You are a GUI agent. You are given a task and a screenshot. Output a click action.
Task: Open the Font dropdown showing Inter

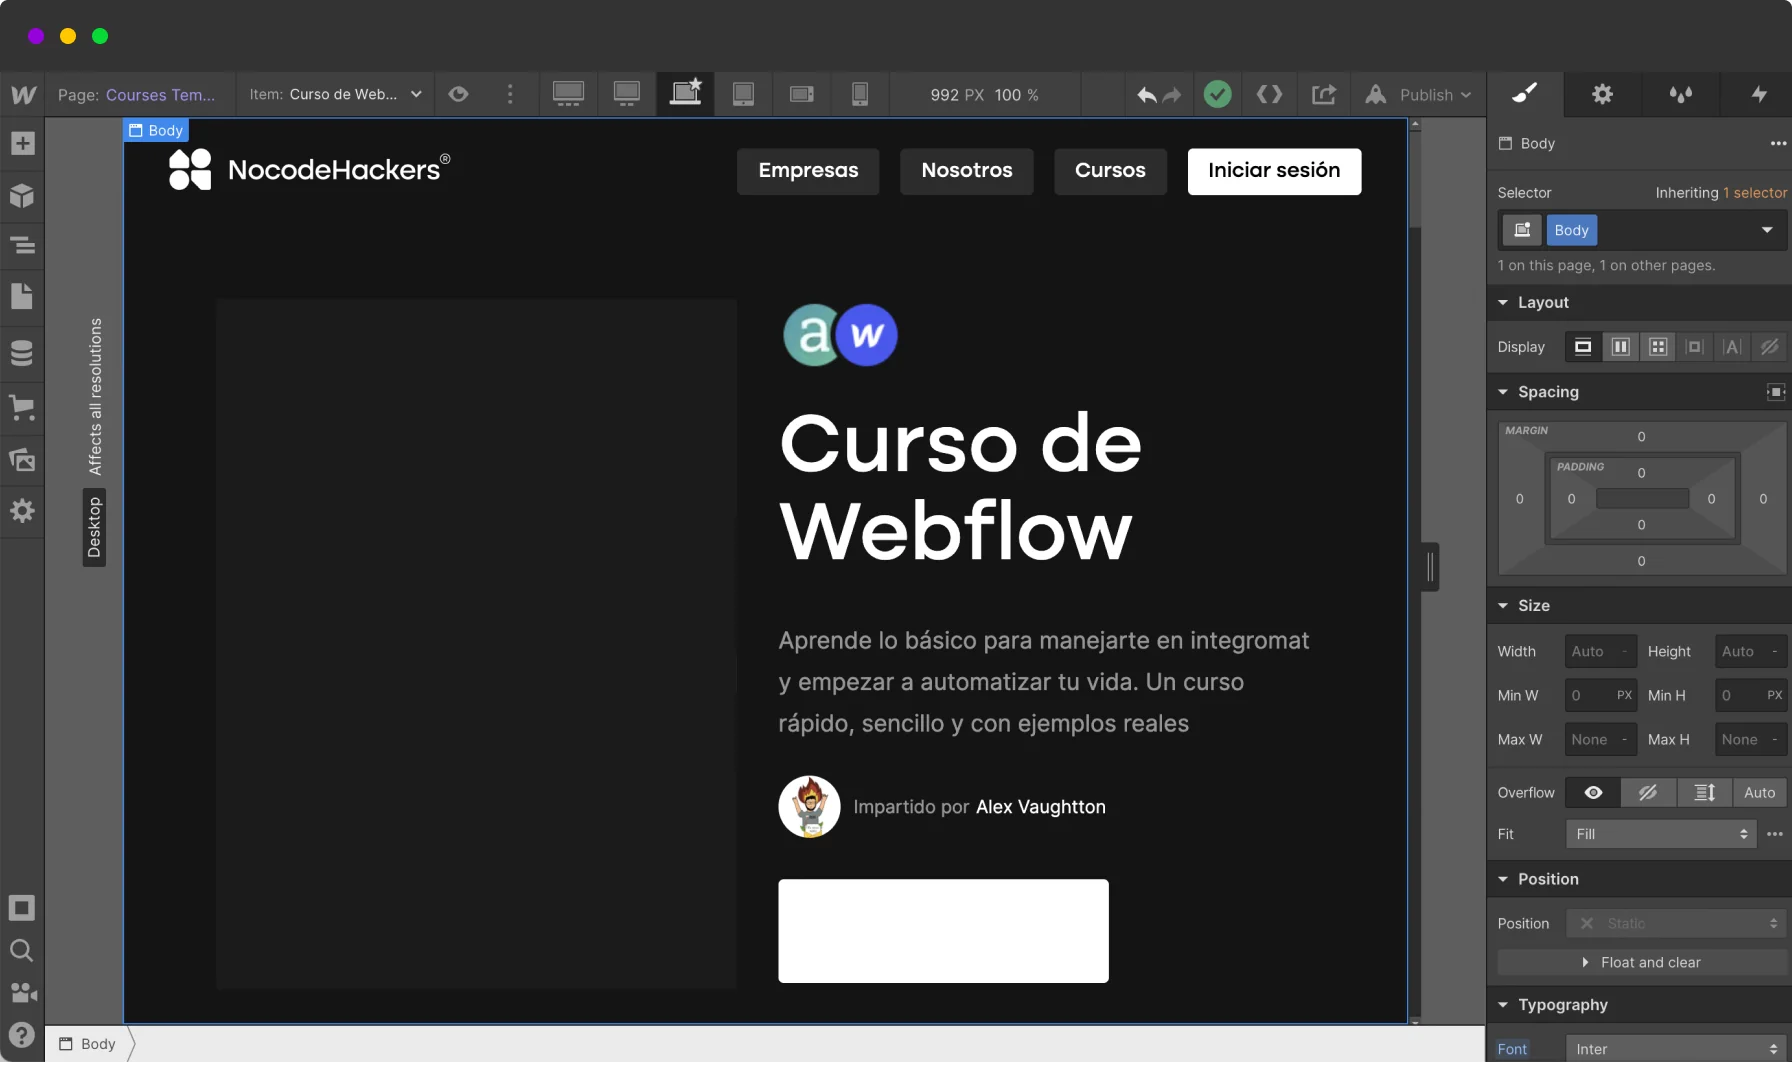pos(1675,1049)
